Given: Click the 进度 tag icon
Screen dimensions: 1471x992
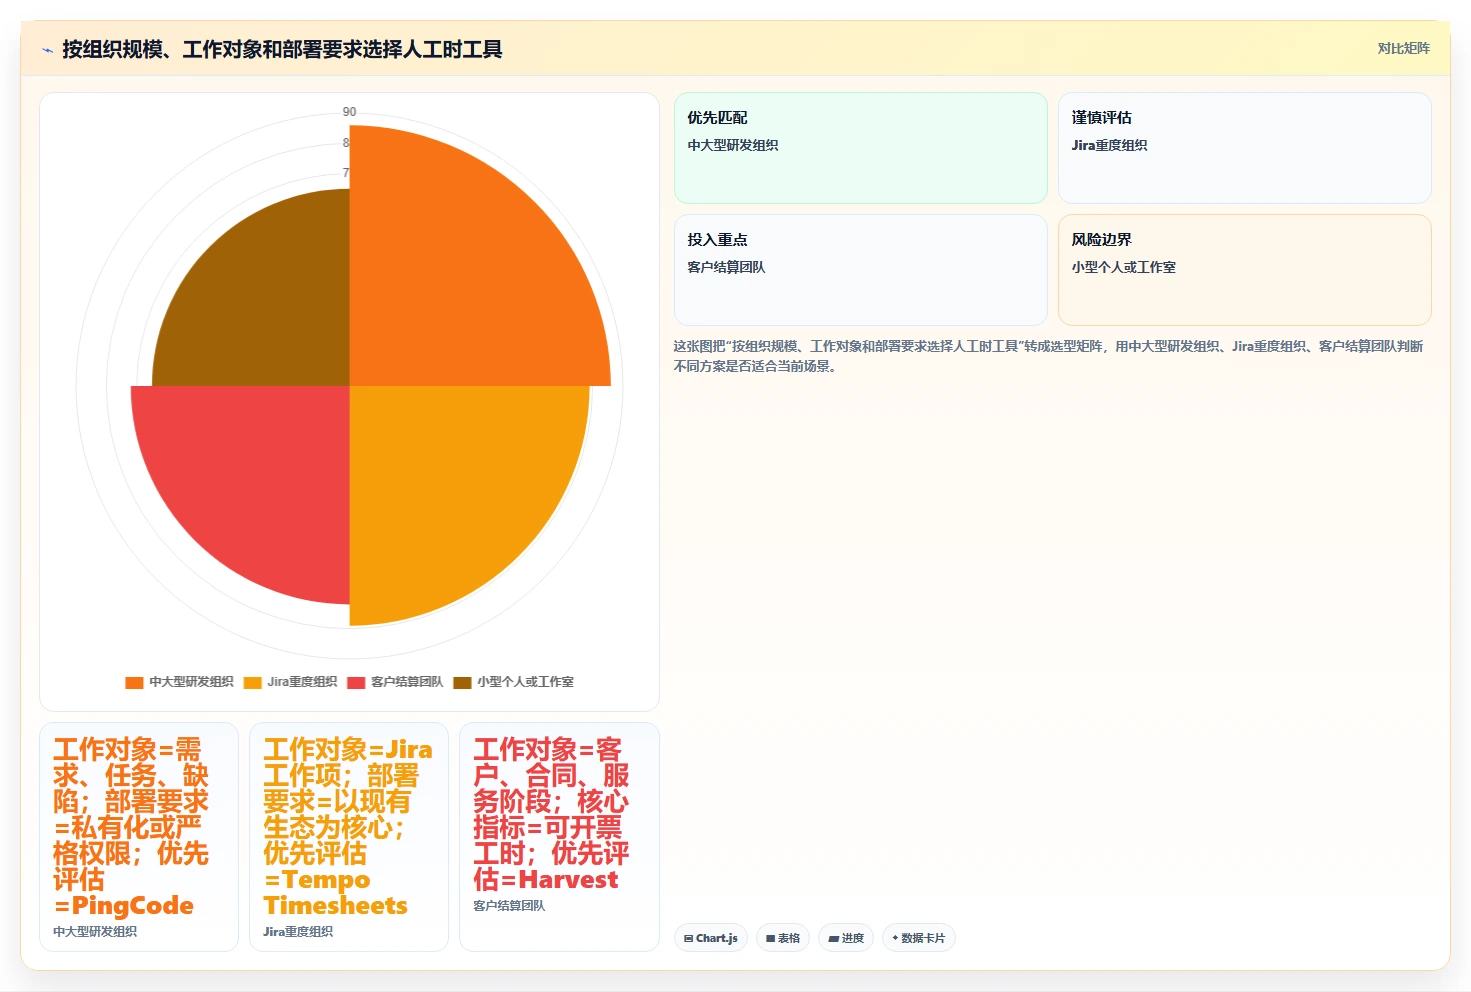Looking at the screenshot, I should tap(834, 938).
